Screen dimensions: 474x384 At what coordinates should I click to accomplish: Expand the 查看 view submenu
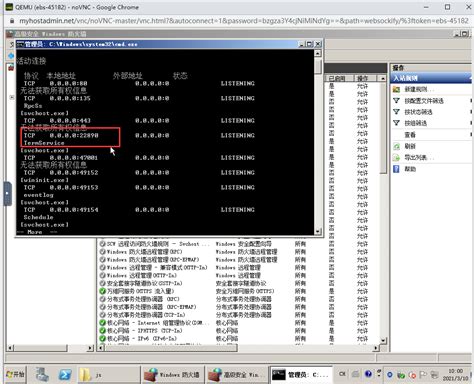tap(471, 135)
